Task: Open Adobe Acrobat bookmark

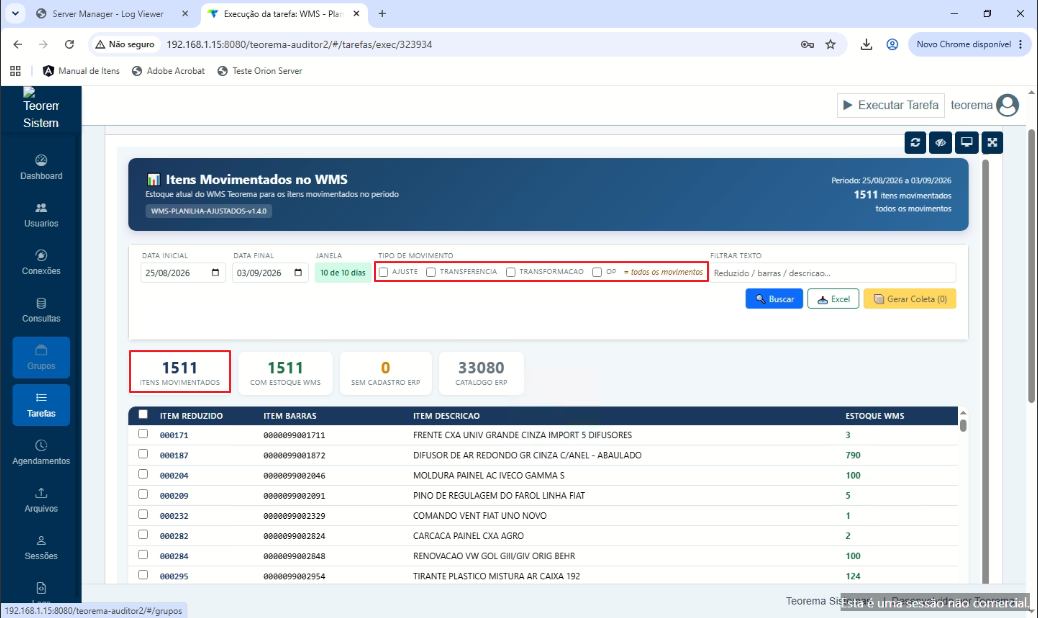Action: 169,71
